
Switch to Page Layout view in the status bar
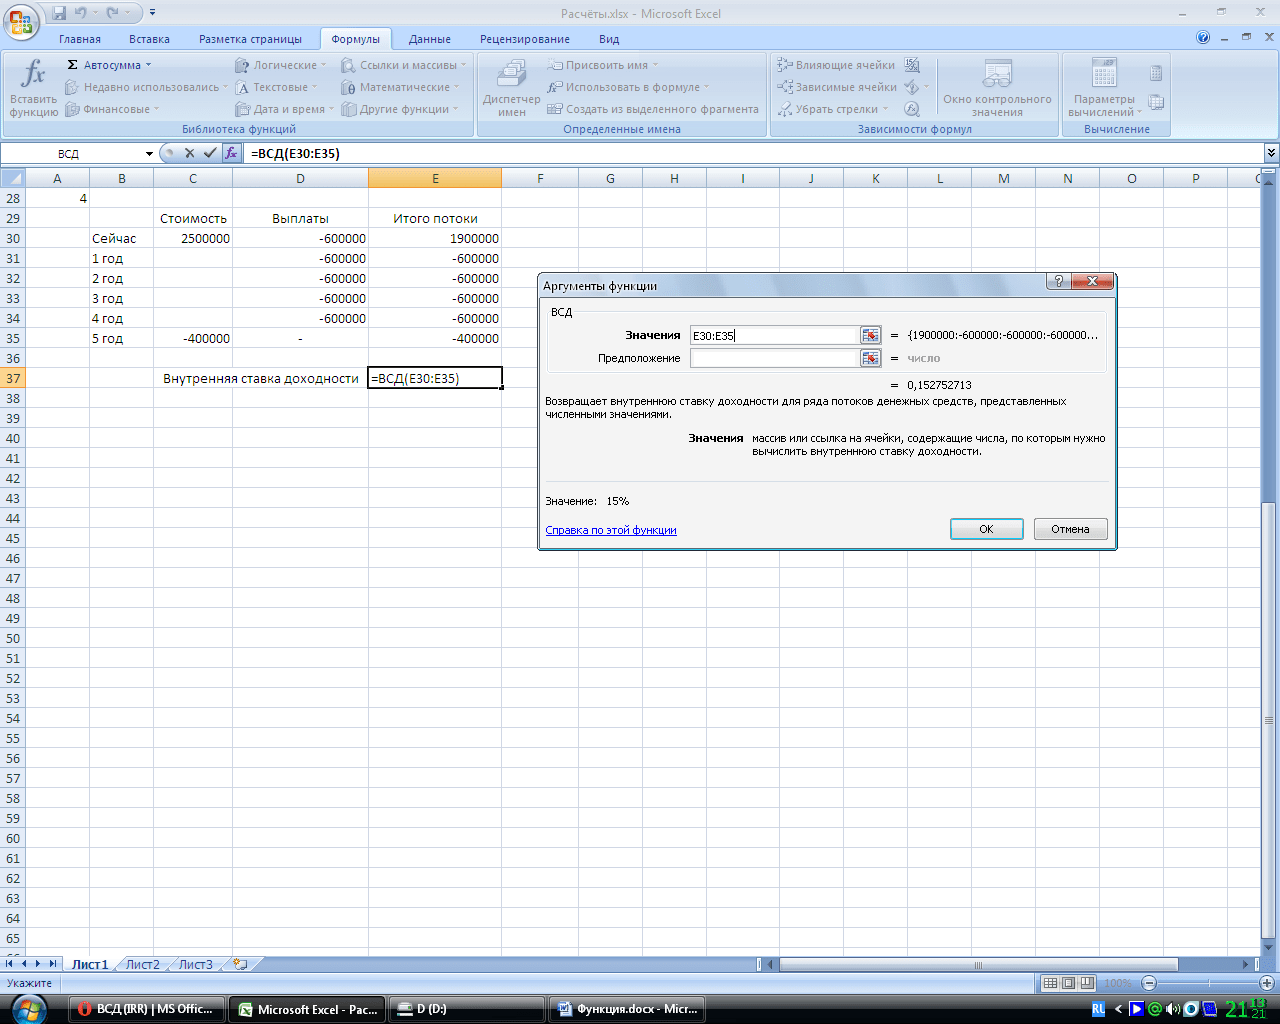pos(1068,983)
